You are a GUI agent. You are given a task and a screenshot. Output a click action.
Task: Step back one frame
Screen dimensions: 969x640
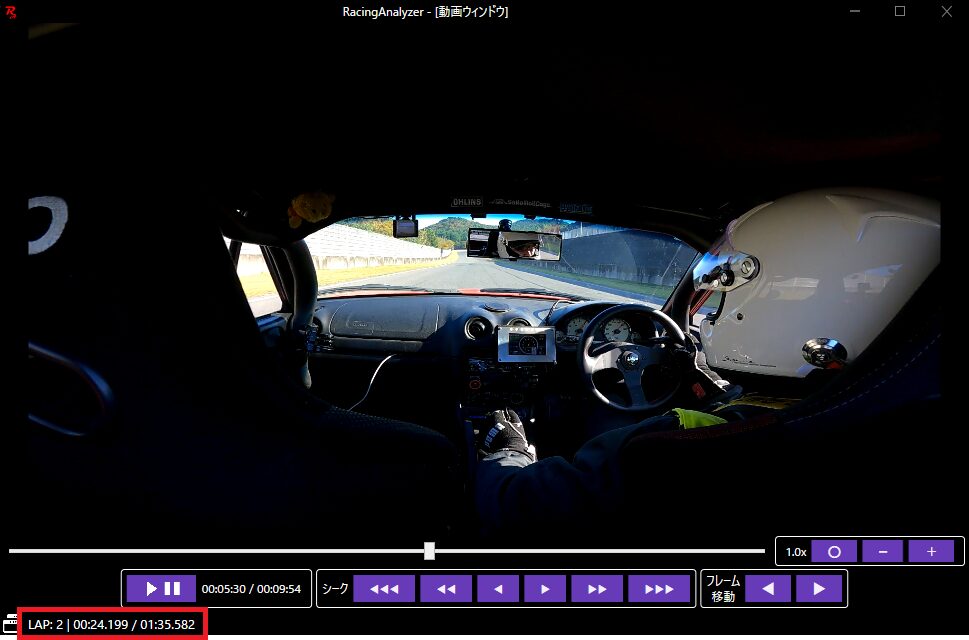768,589
